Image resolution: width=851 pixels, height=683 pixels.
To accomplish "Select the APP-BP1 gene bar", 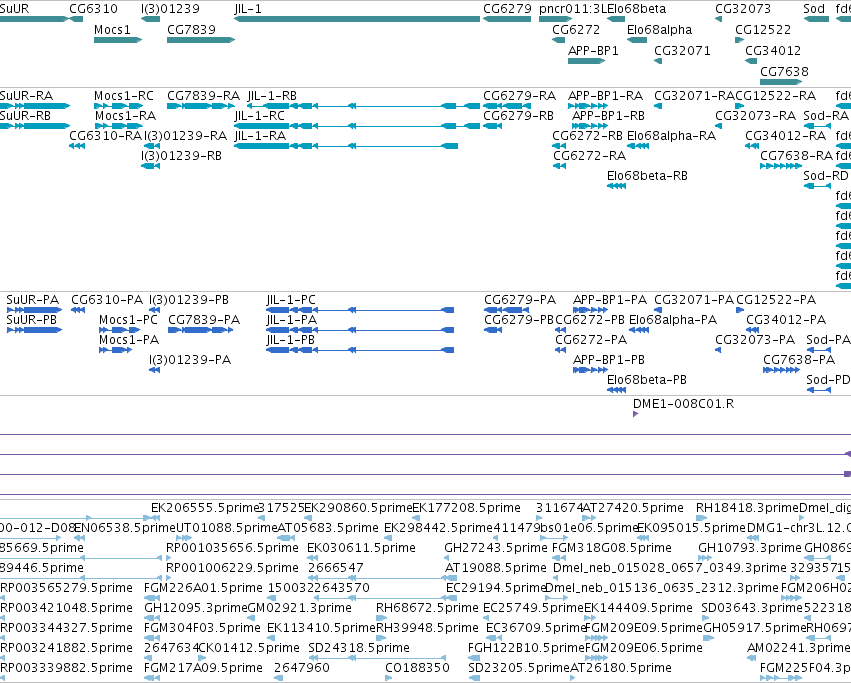I will (x=587, y=61).
